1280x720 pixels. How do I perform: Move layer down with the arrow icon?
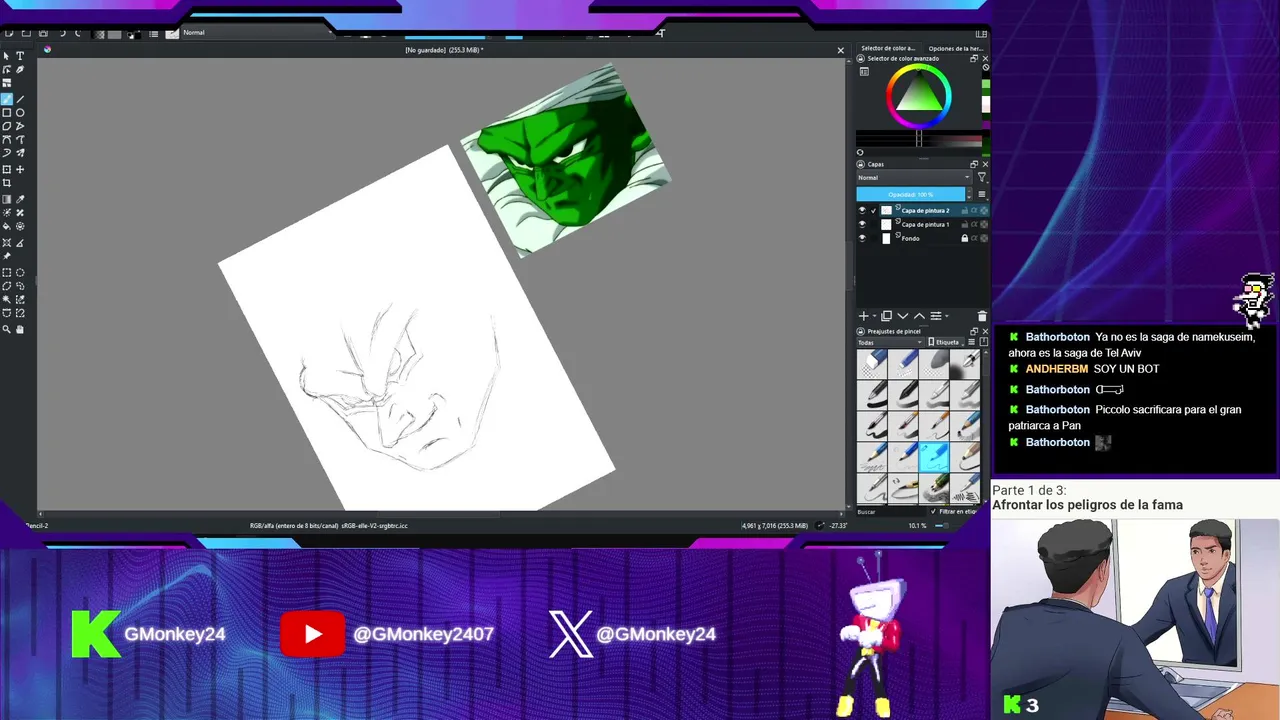903,316
